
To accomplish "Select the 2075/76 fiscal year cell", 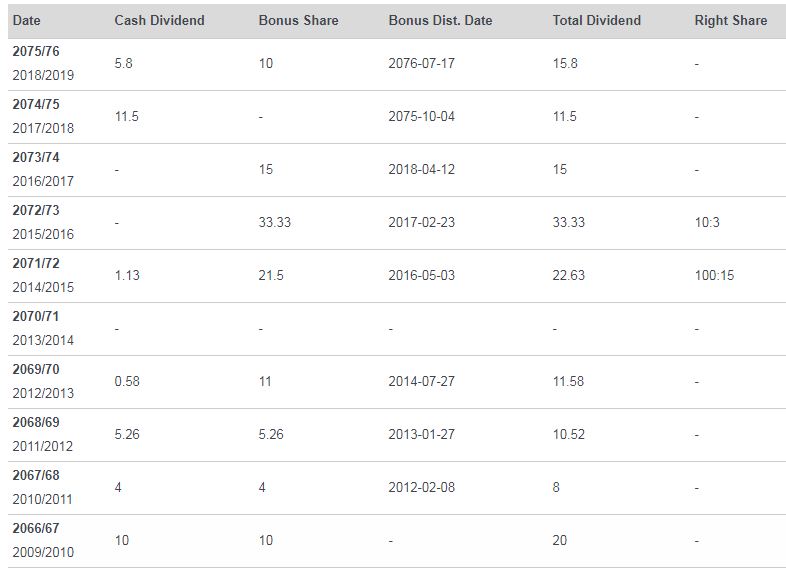I will point(43,63).
